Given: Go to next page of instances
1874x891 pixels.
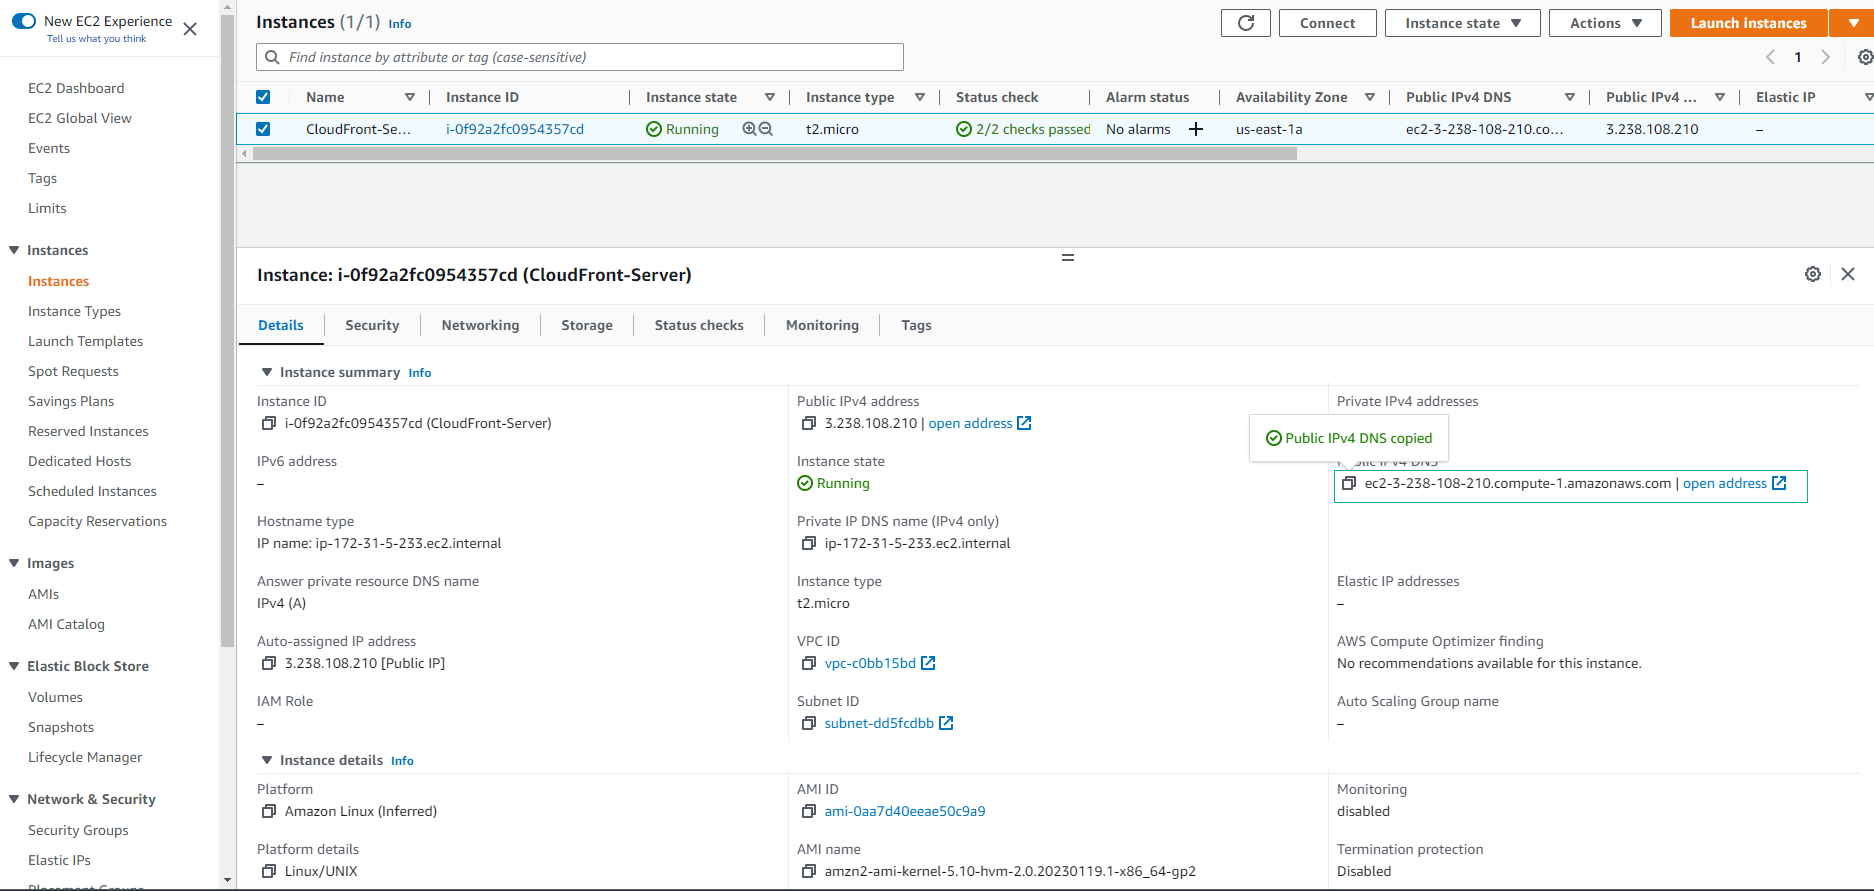Looking at the screenshot, I should pos(1825,57).
